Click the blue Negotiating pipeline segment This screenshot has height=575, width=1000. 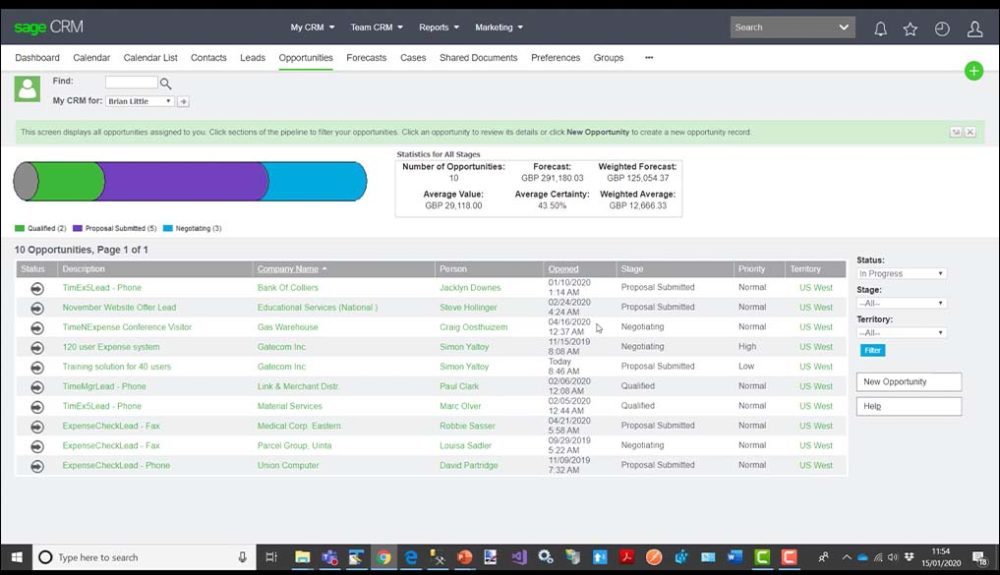(x=314, y=181)
